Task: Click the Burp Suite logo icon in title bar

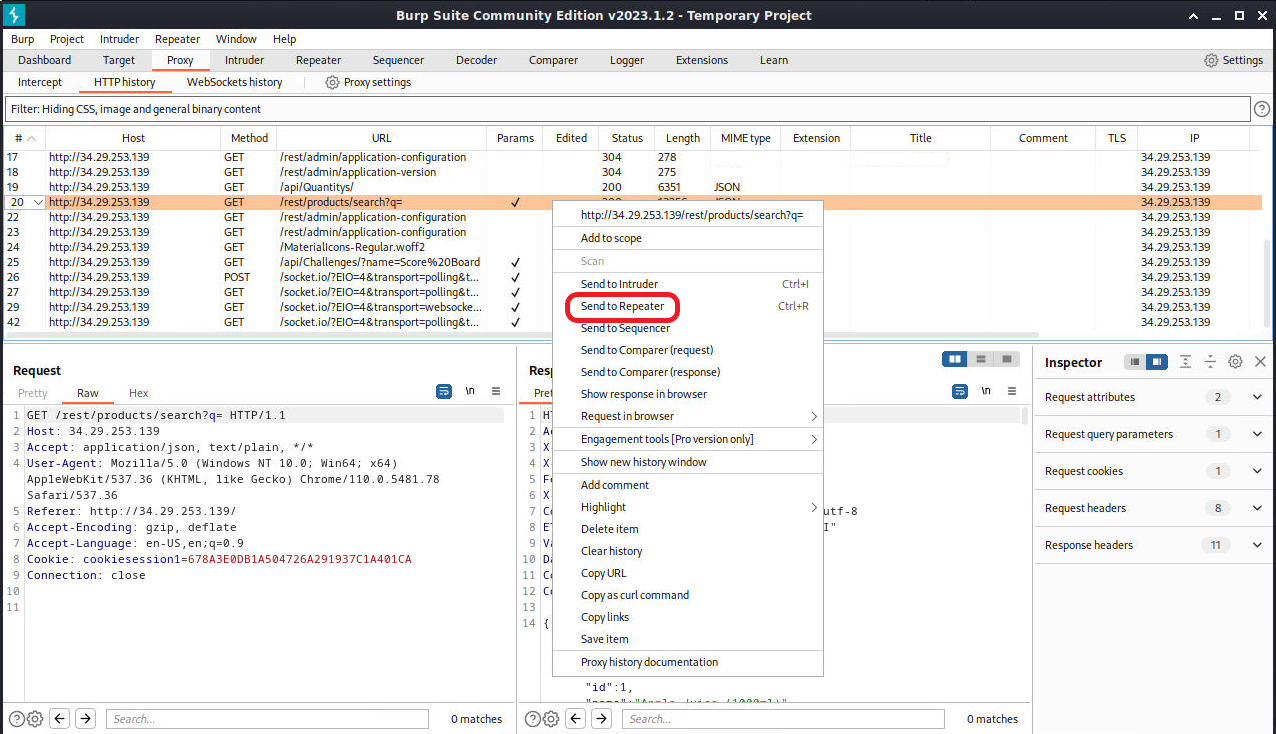Action: [15, 15]
